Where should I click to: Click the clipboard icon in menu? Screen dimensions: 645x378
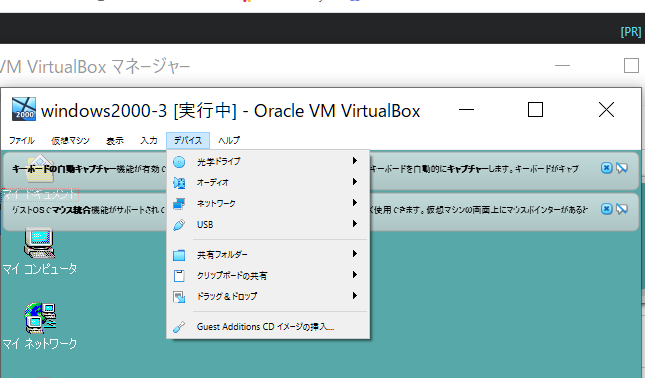tap(179, 276)
